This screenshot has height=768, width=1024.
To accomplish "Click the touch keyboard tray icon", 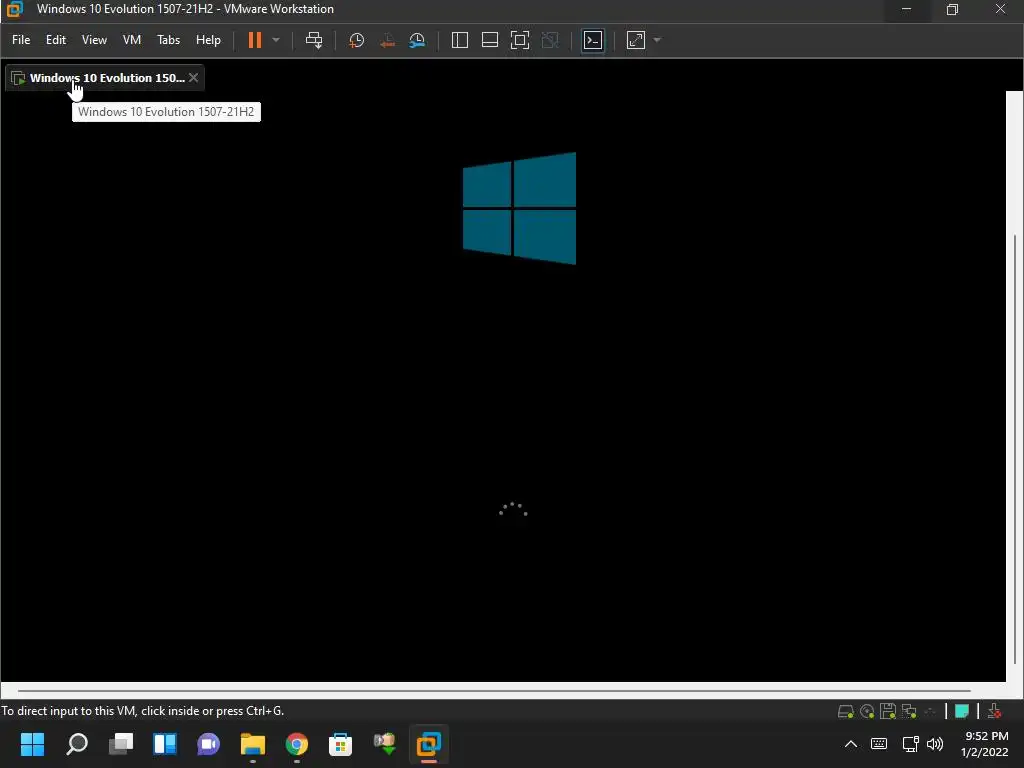I will pos(879,744).
